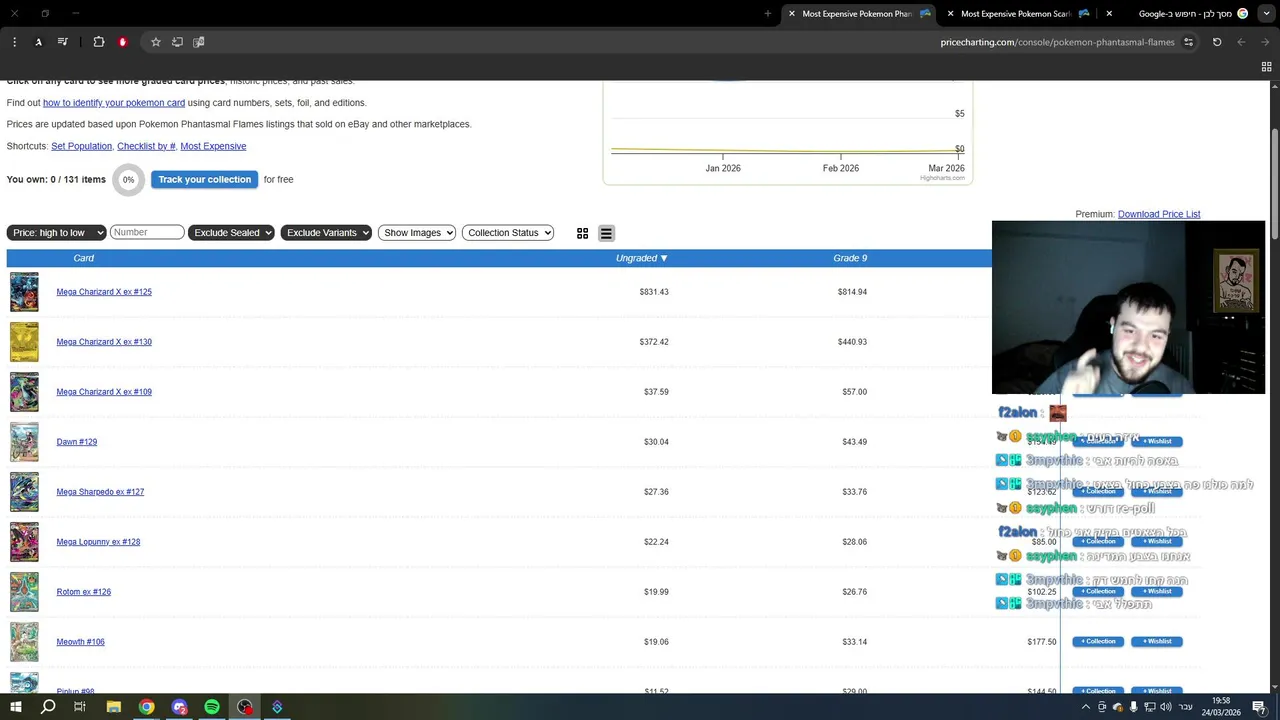The image size is (1280, 720).
Task: Open the Set Population shortcut
Action: (81, 146)
